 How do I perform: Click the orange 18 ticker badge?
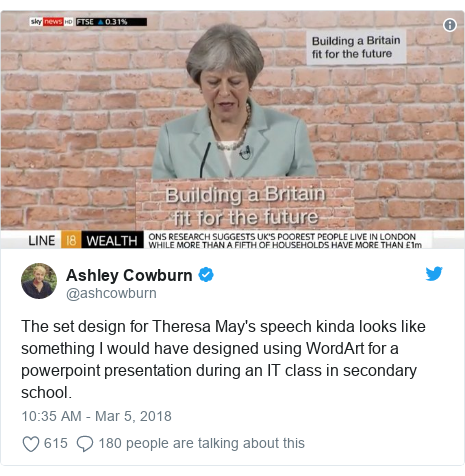point(71,240)
